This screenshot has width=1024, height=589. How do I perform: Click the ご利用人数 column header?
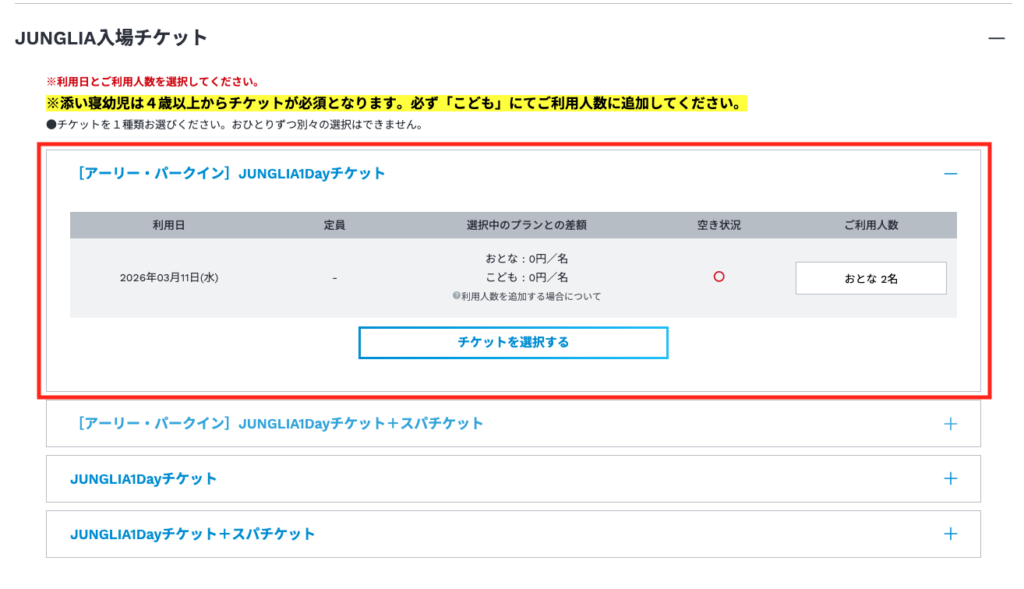pyautogui.click(x=870, y=225)
